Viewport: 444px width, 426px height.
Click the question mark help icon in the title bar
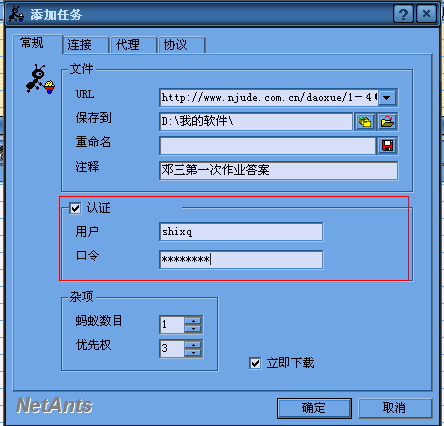click(403, 14)
